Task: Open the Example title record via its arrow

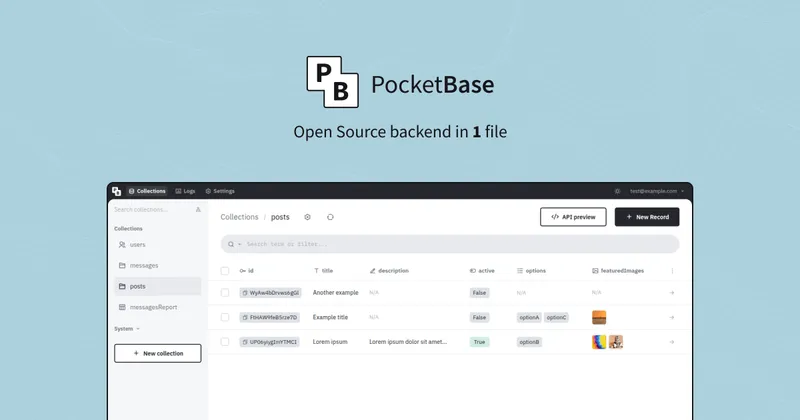Action: tap(672, 317)
